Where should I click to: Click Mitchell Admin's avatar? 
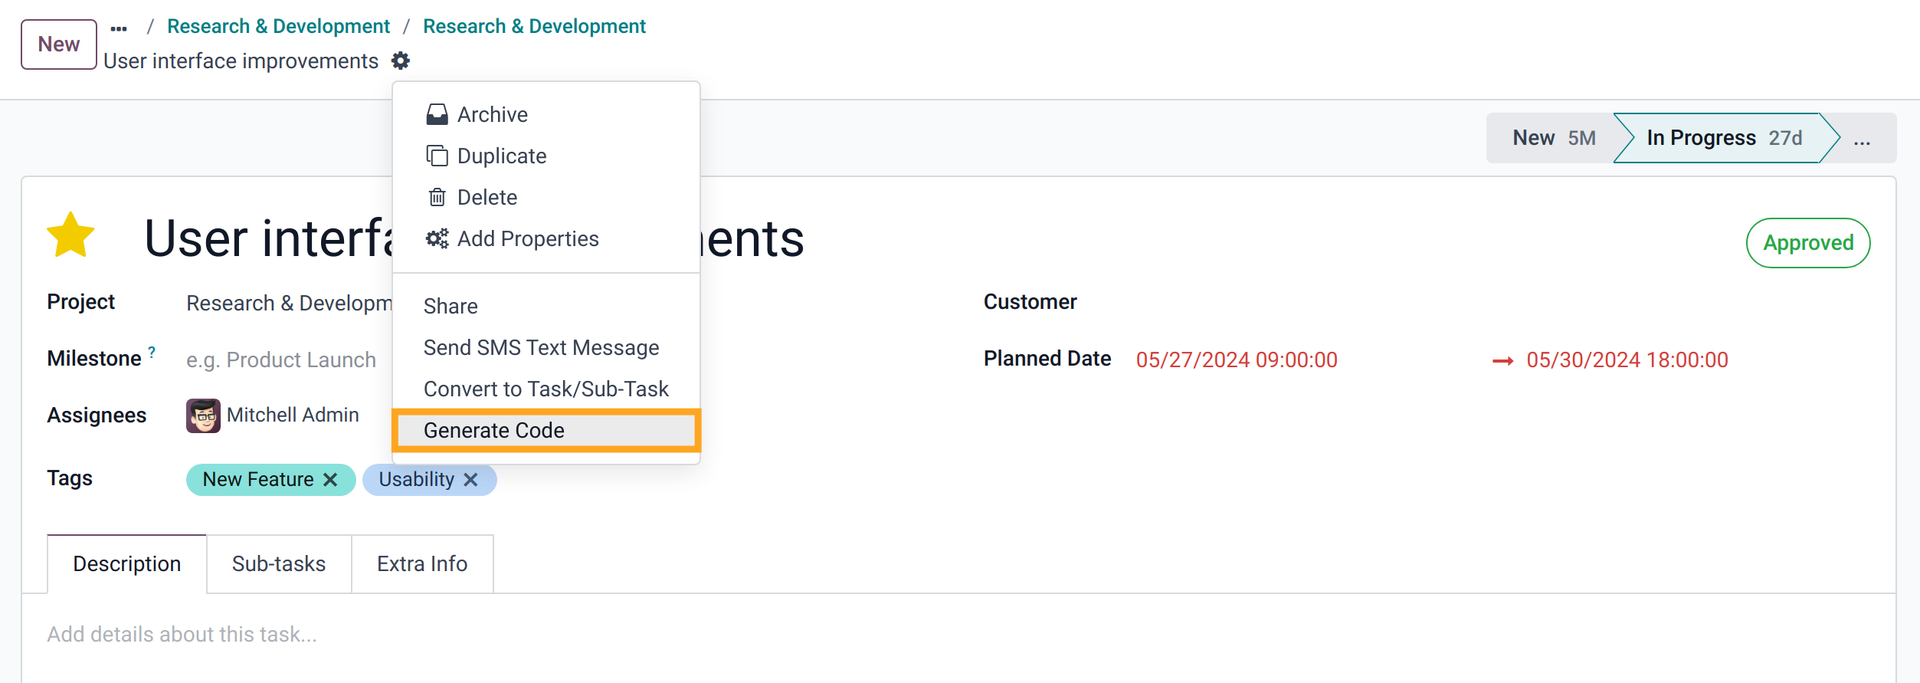(x=203, y=415)
